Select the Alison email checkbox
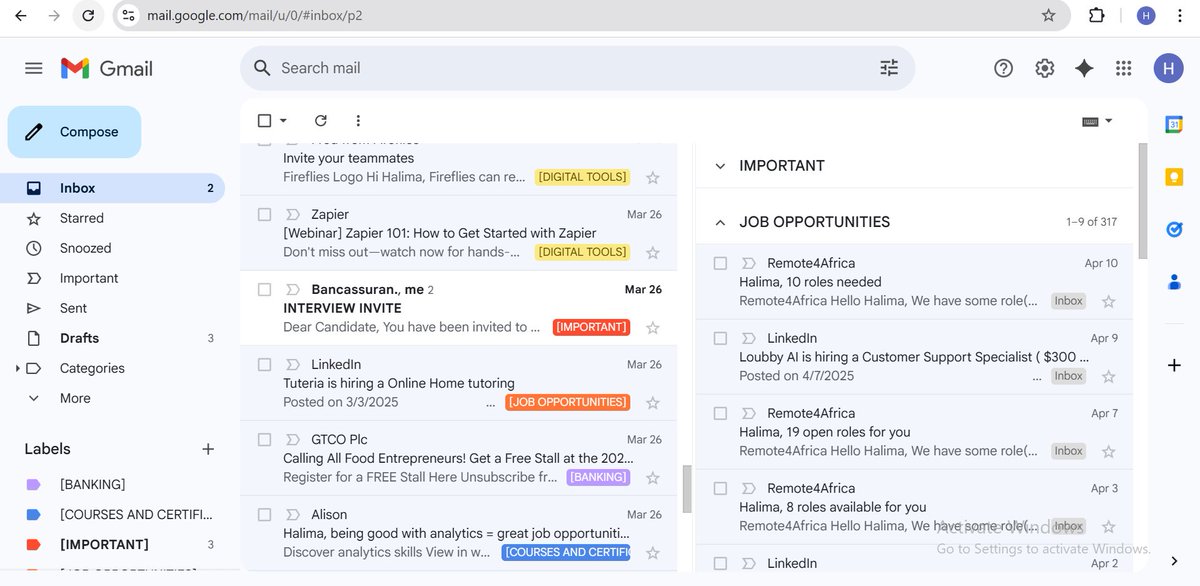 pos(265,514)
